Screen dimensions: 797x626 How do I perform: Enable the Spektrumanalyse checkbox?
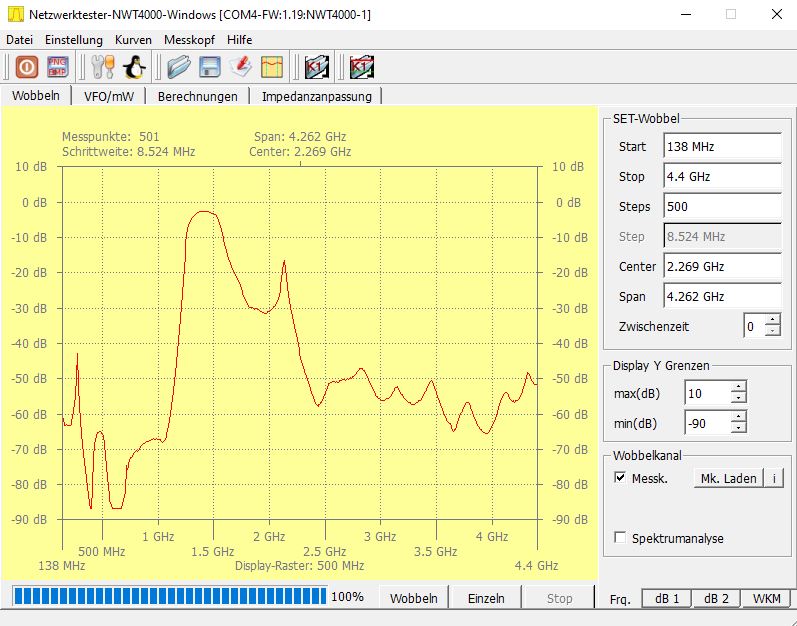pyautogui.click(x=620, y=538)
